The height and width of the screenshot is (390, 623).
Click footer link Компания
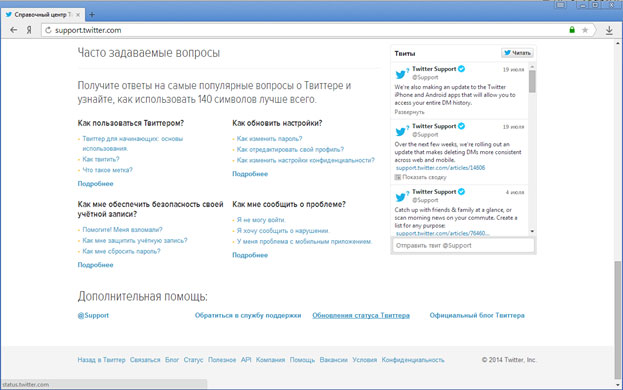click(271, 360)
